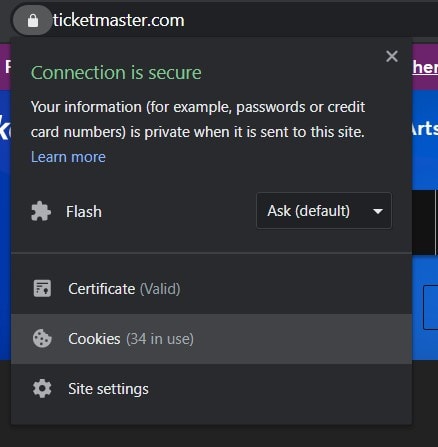Open Site settings
The image size is (438, 447).
click(211, 389)
